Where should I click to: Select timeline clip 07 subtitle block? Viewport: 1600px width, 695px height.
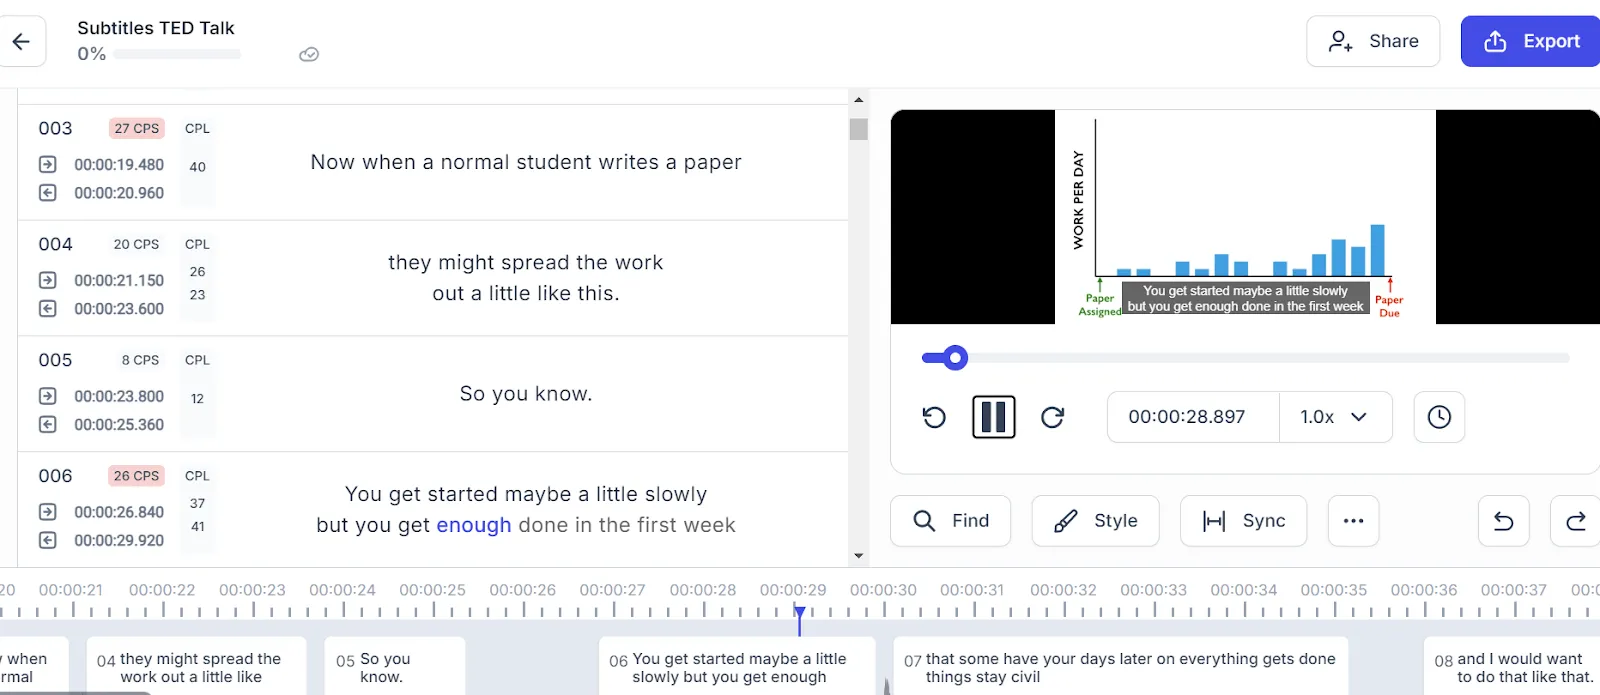coord(1120,666)
